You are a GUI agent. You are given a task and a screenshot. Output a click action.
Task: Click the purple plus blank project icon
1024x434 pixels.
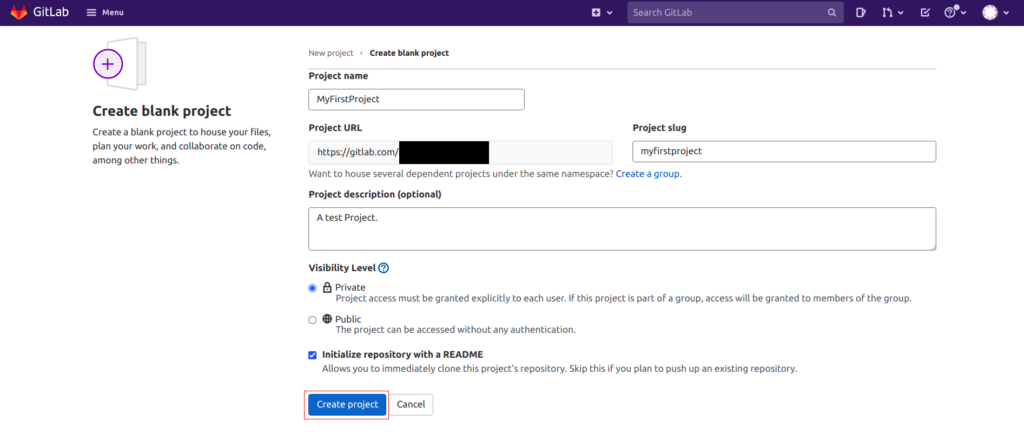pos(108,64)
